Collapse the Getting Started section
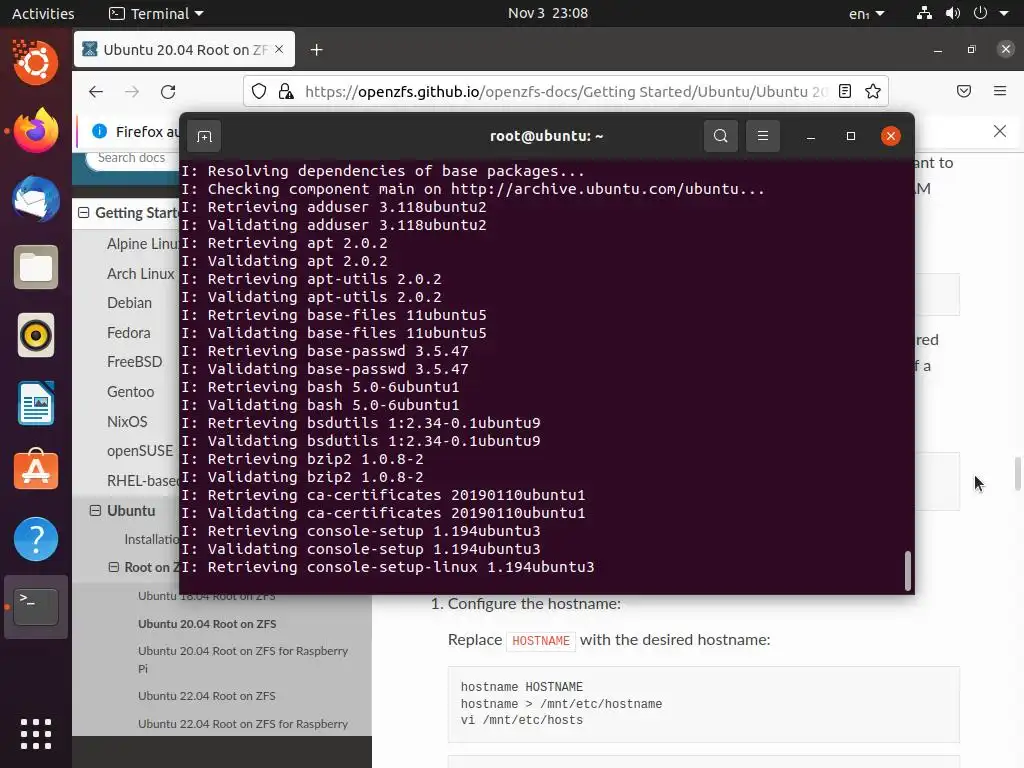Viewport: 1024px width, 768px height. tap(84, 213)
